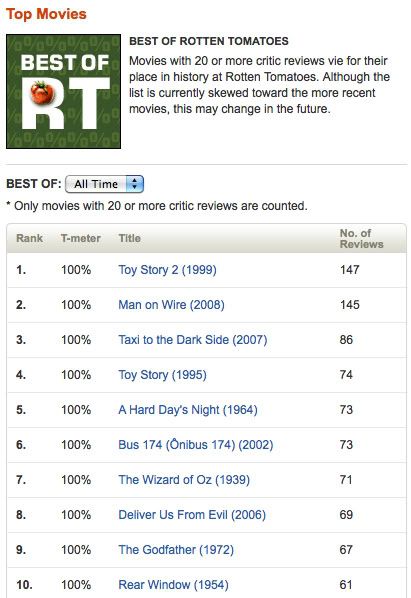Open Rear Window (1954) link

coord(173,585)
